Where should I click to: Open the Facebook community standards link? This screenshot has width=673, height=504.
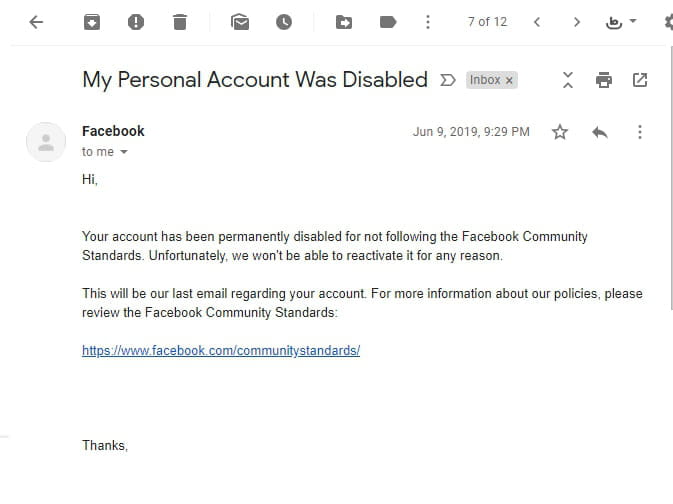pos(221,351)
